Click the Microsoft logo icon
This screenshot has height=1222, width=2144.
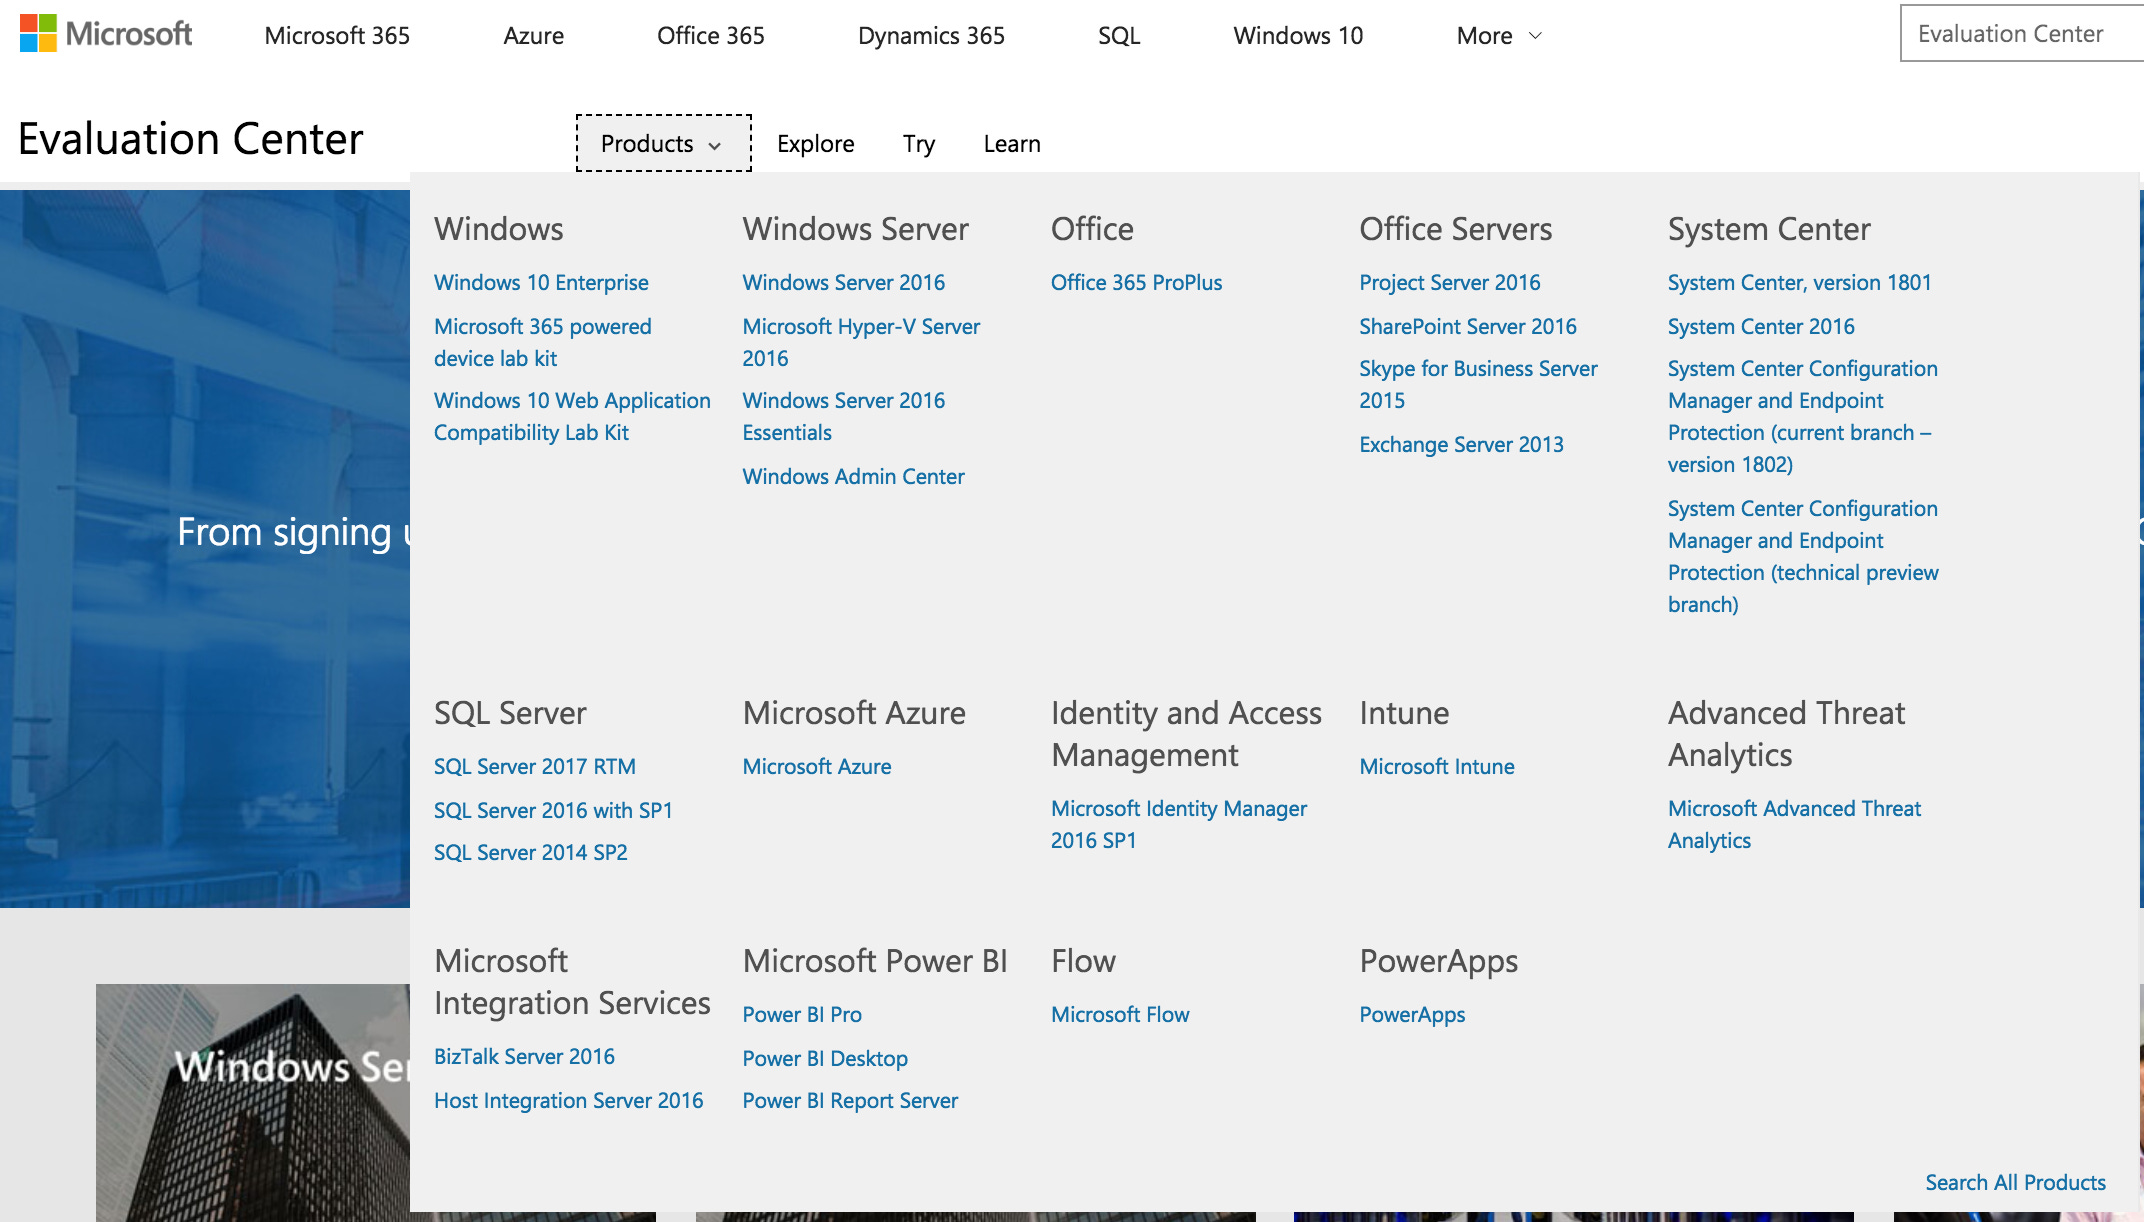tap(38, 34)
